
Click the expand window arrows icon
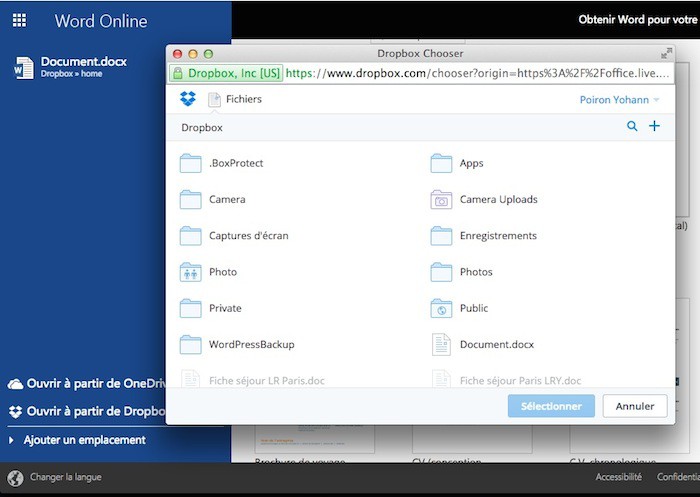coord(667,53)
